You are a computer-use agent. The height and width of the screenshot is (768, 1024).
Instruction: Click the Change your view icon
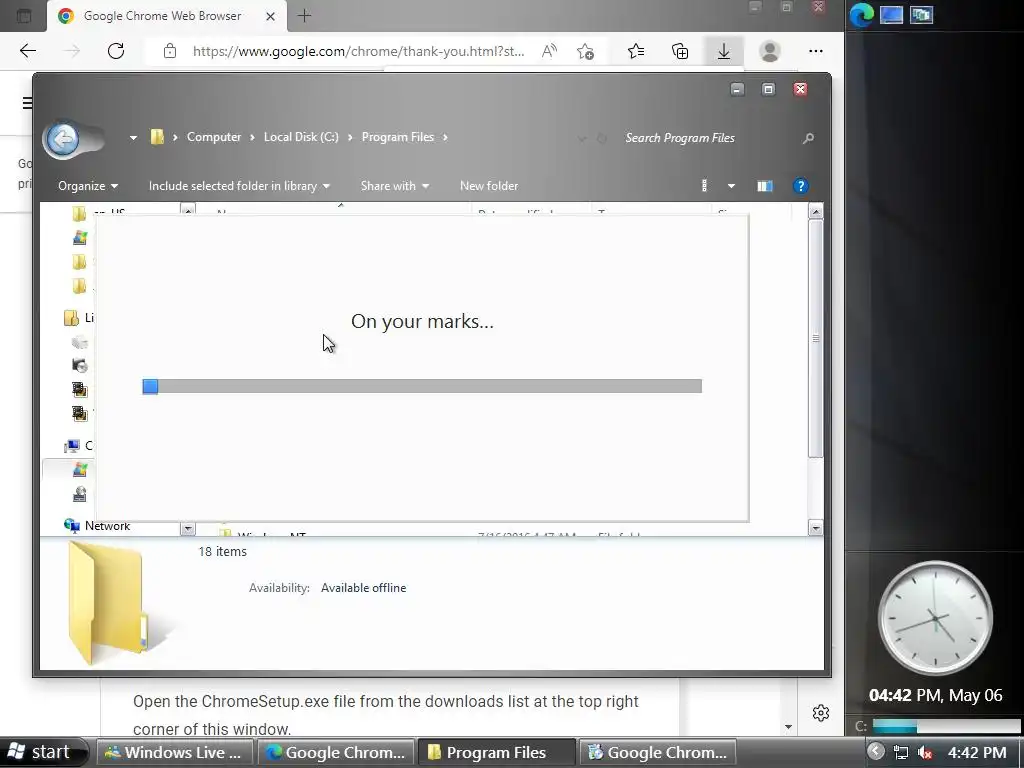click(704, 186)
